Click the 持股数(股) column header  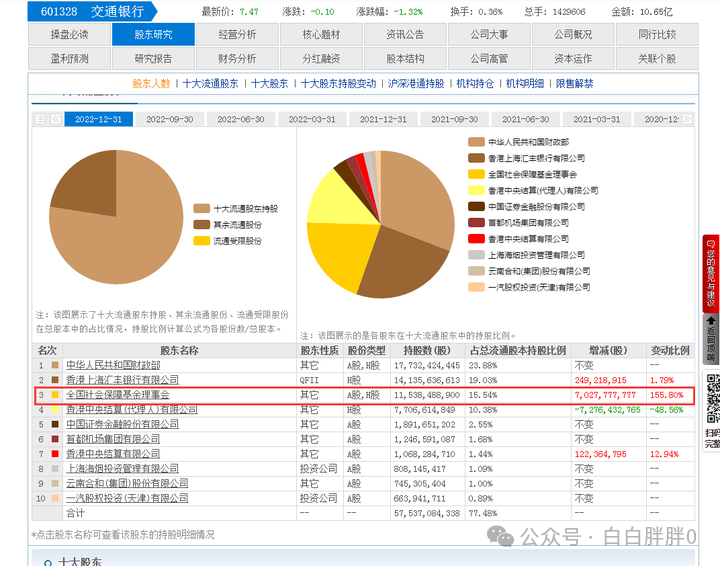pos(427,351)
